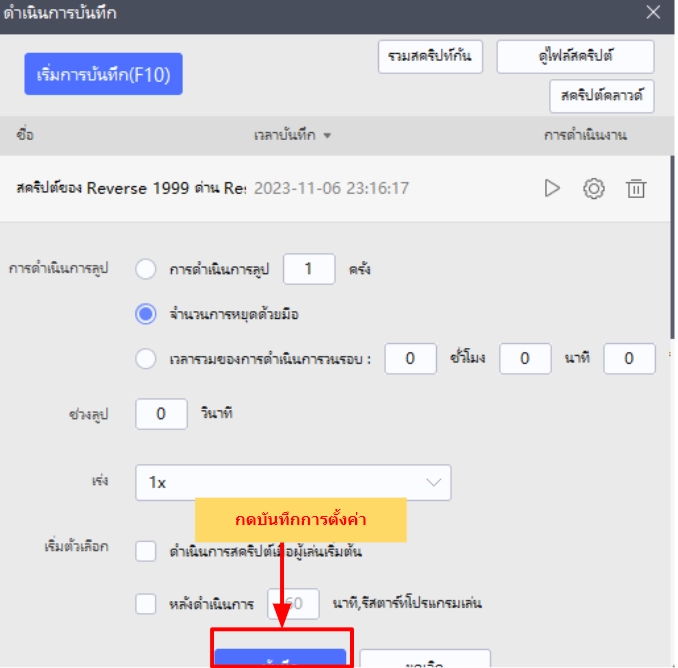678x668 pixels.
Task: Enable the หลังดำเนินการ restart after minutes checkbox
Action: tap(146, 604)
